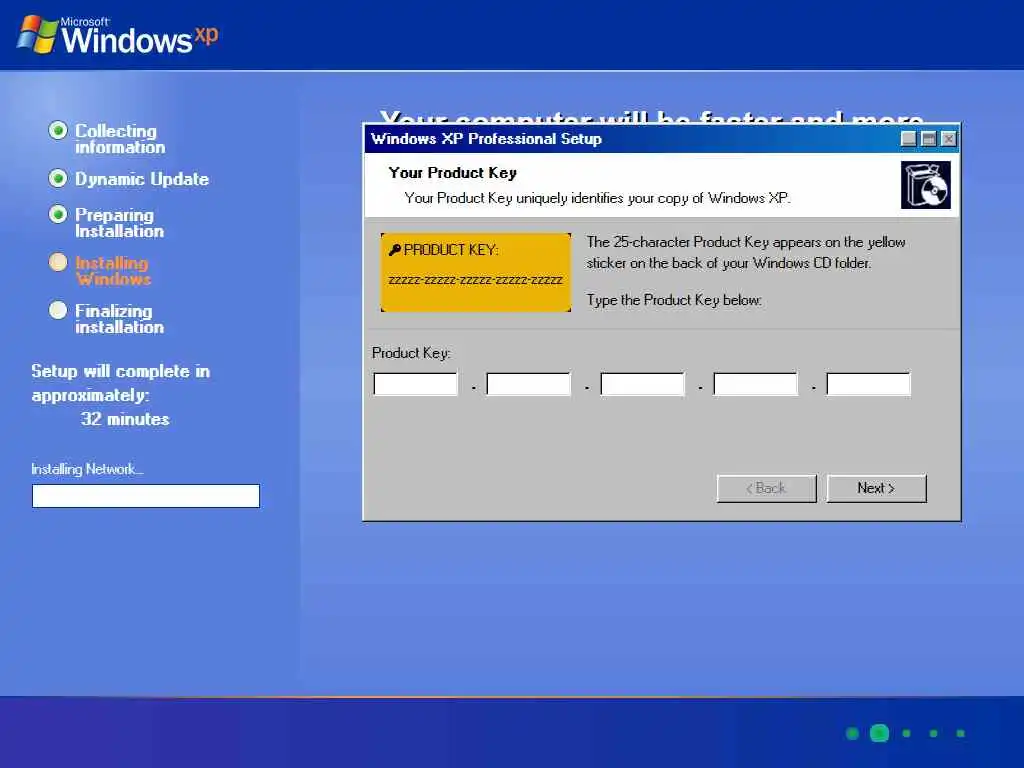The height and width of the screenshot is (768, 1024).
Task: Click the Finalizing installation step indicator
Action: (x=58, y=310)
